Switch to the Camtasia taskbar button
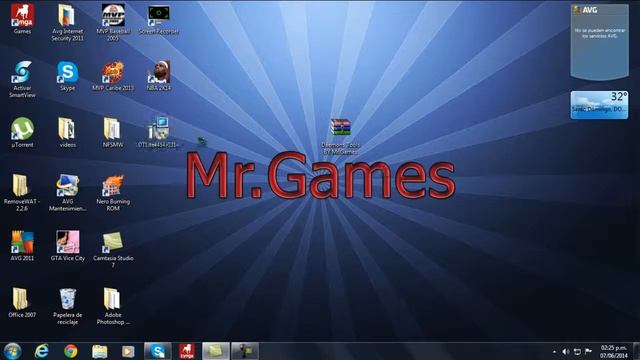The width and height of the screenshot is (640, 360). tap(216, 351)
